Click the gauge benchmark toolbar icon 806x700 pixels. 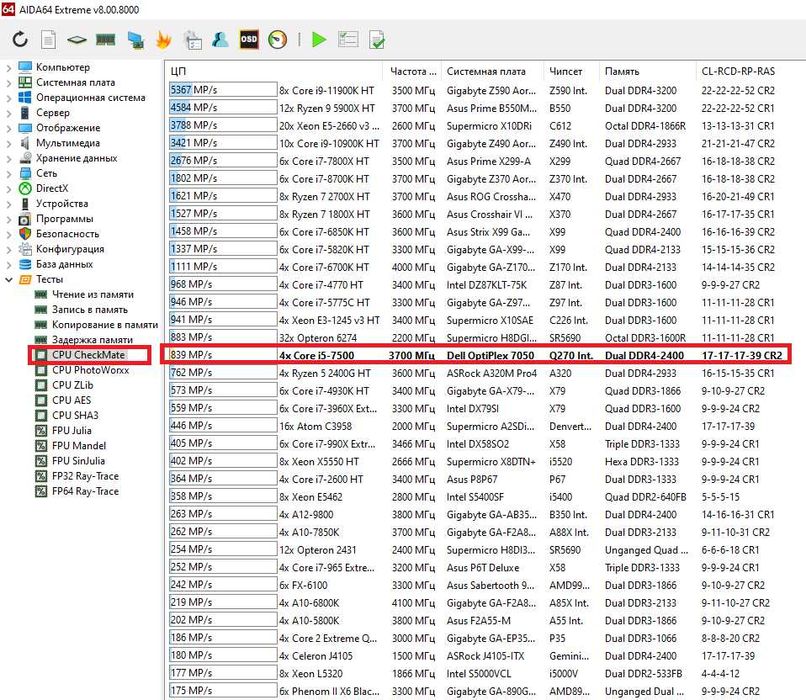(278, 40)
